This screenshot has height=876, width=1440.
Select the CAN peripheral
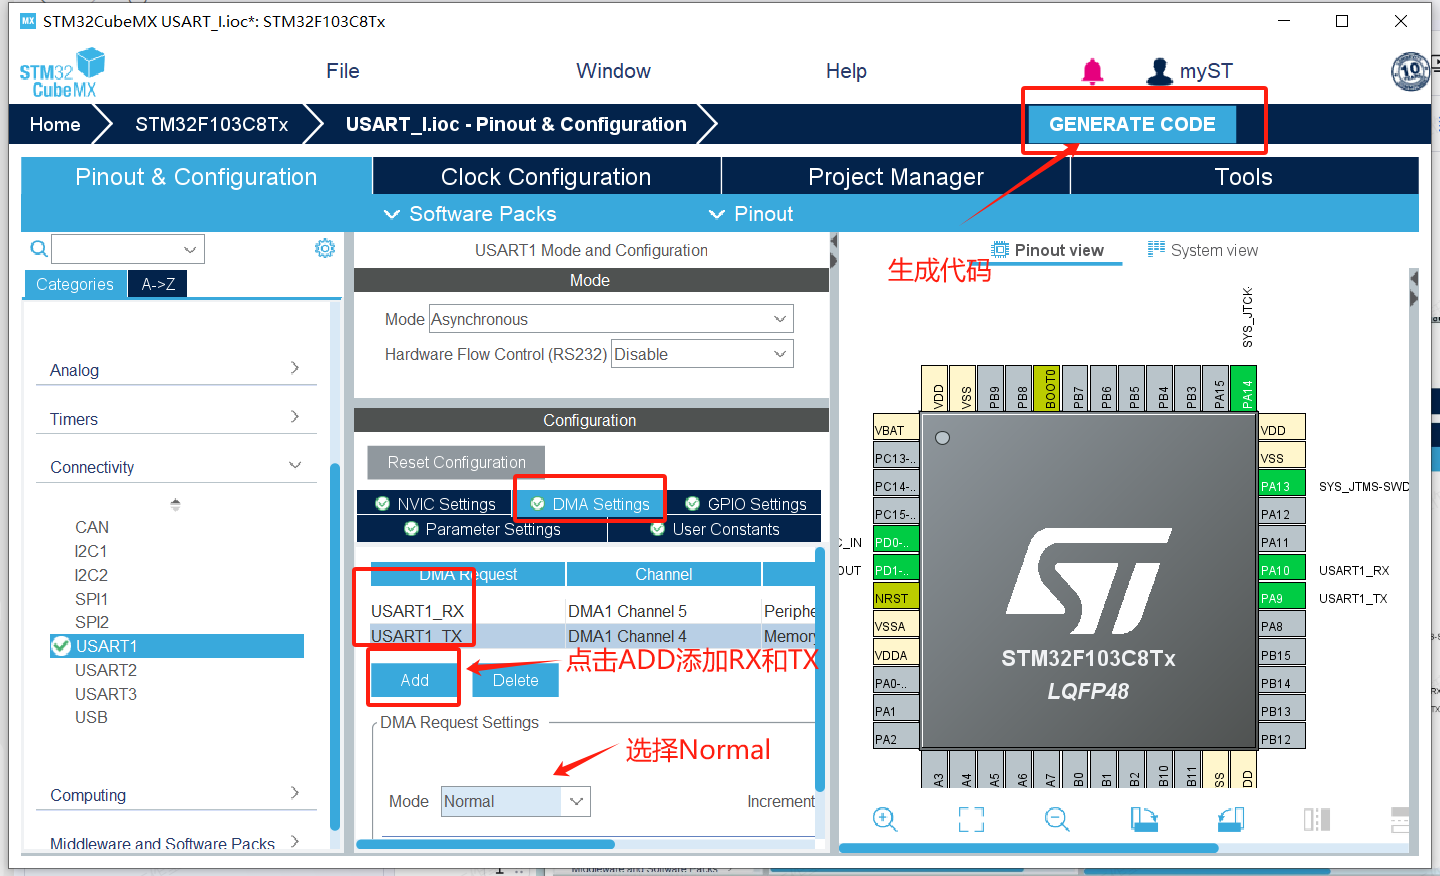tap(92, 527)
